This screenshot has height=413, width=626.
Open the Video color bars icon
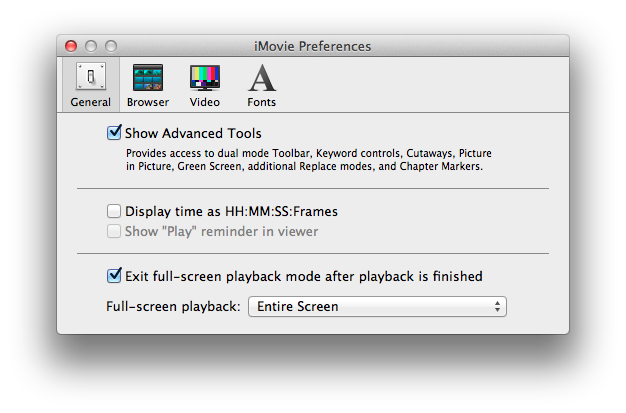(205, 77)
